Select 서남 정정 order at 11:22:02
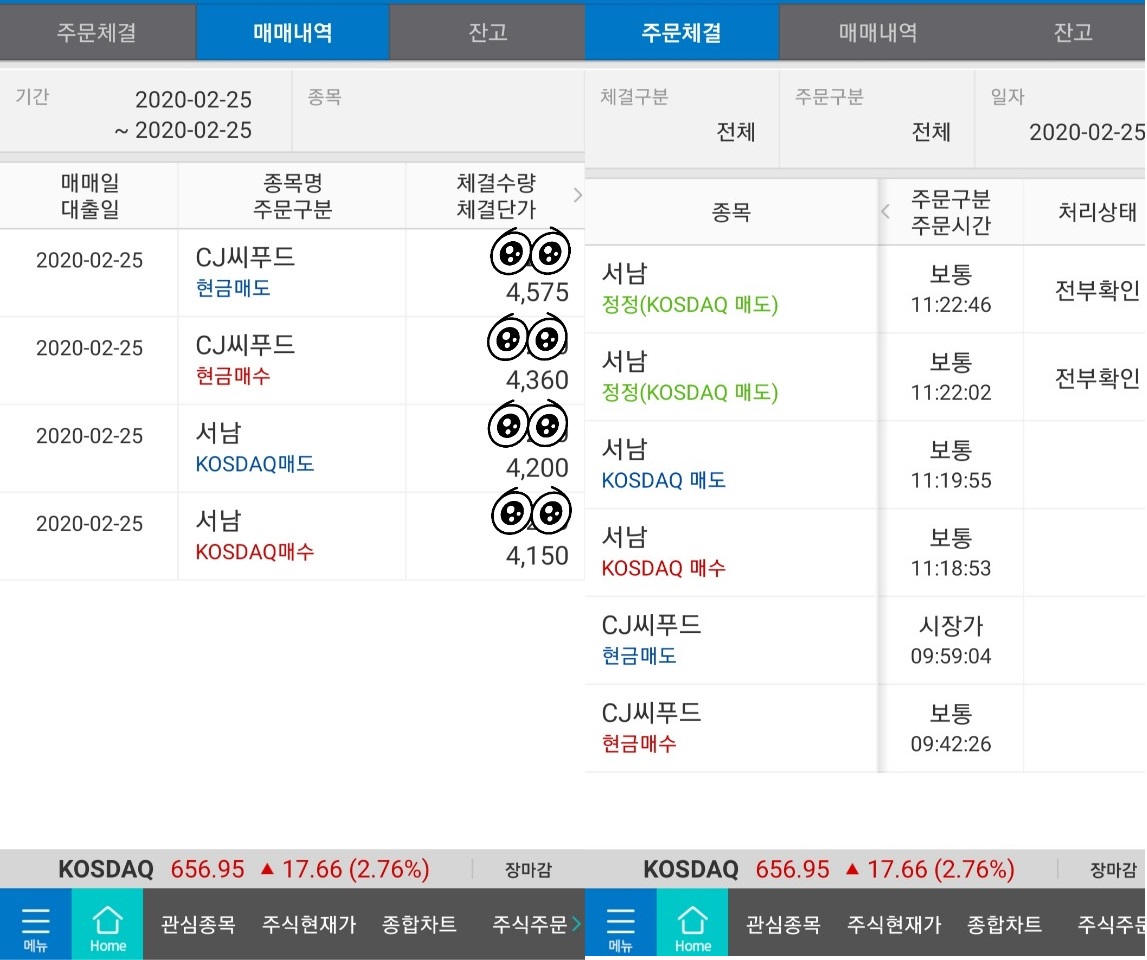1147x960 pixels. coord(865,377)
